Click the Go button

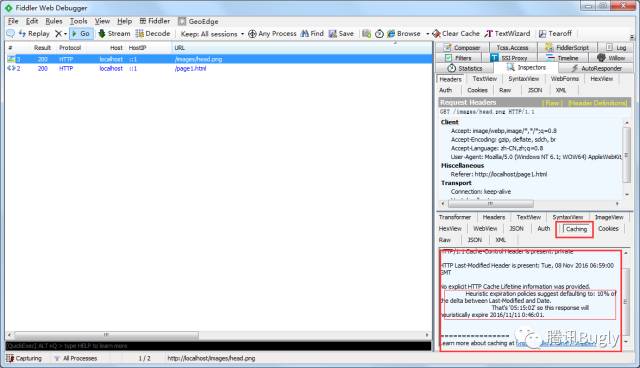click(81, 33)
